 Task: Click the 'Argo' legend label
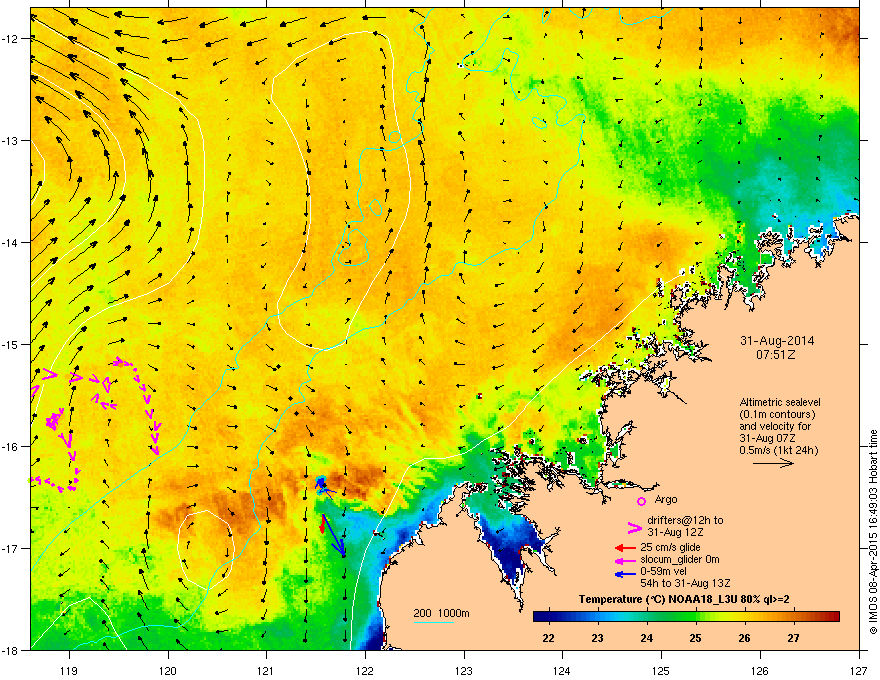point(666,499)
